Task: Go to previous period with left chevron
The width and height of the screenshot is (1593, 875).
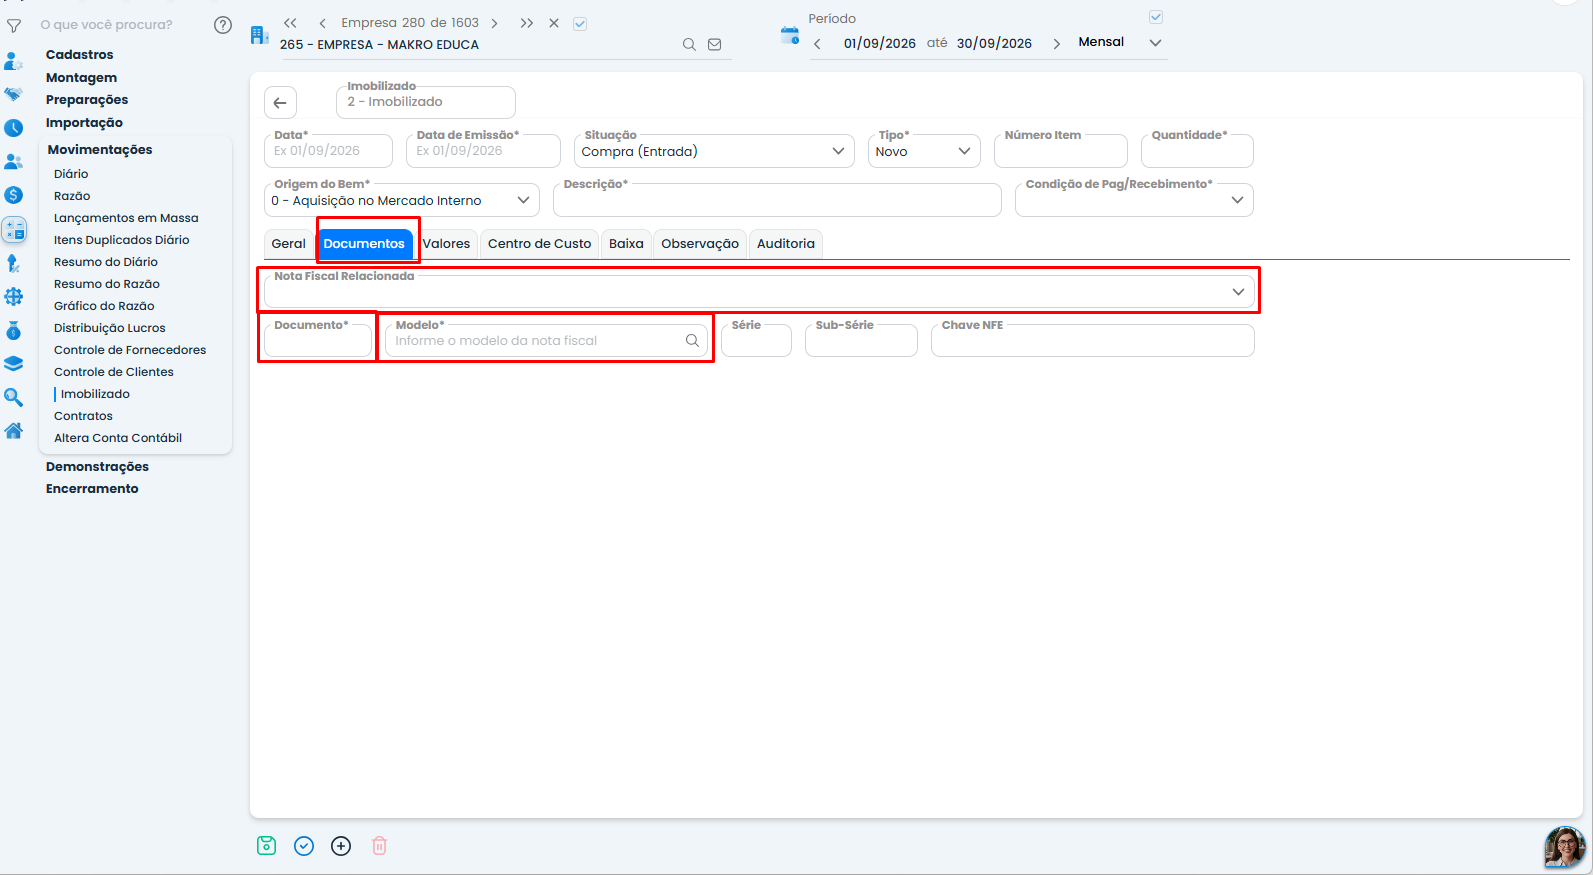Action: [817, 44]
